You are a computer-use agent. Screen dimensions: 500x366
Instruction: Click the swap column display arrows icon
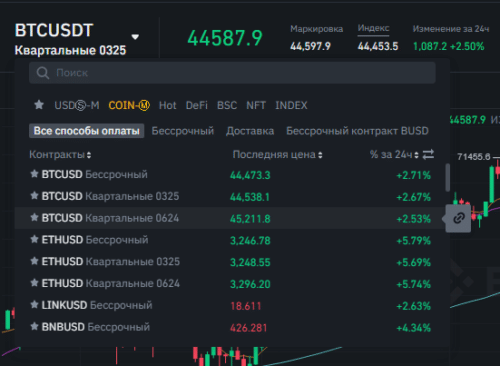pos(428,154)
